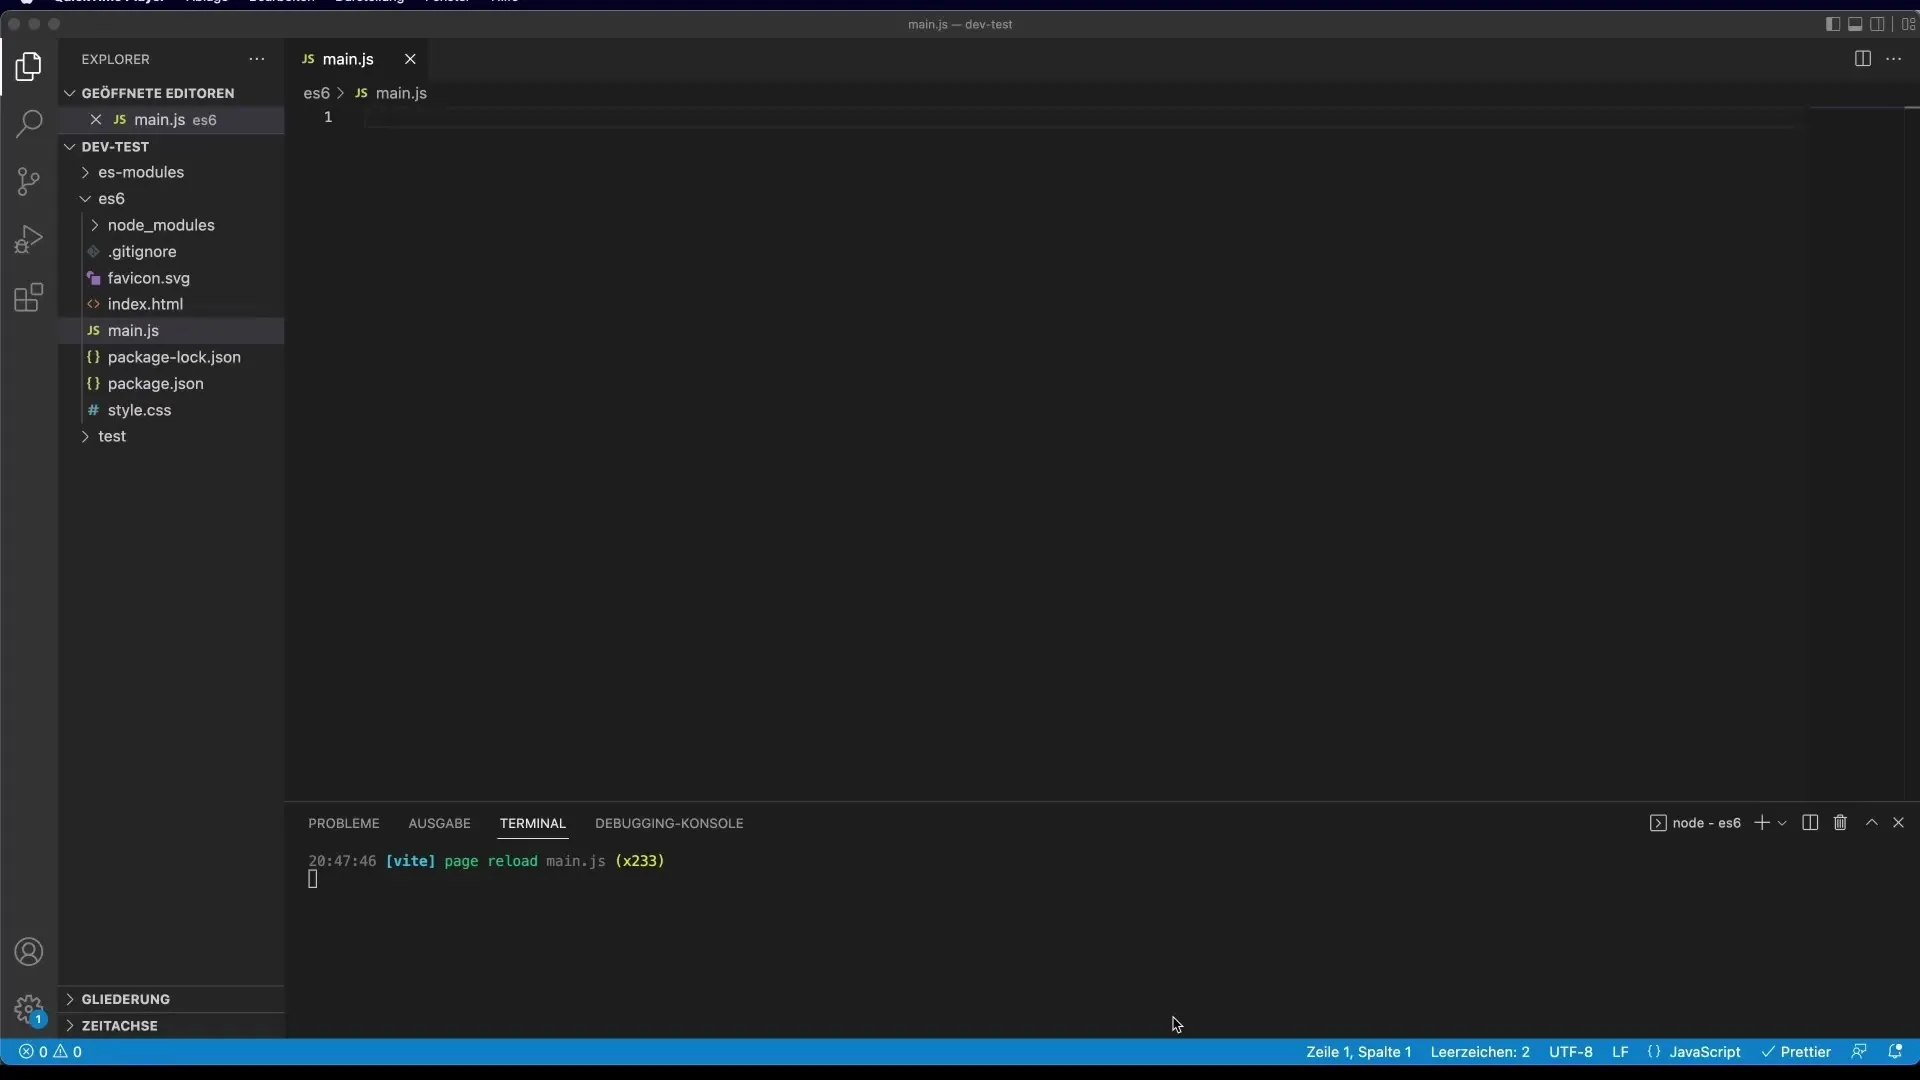Image resolution: width=1920 pixels, height=1080 pixels.
Task: Open Source Control view
Action: (29, 181)
